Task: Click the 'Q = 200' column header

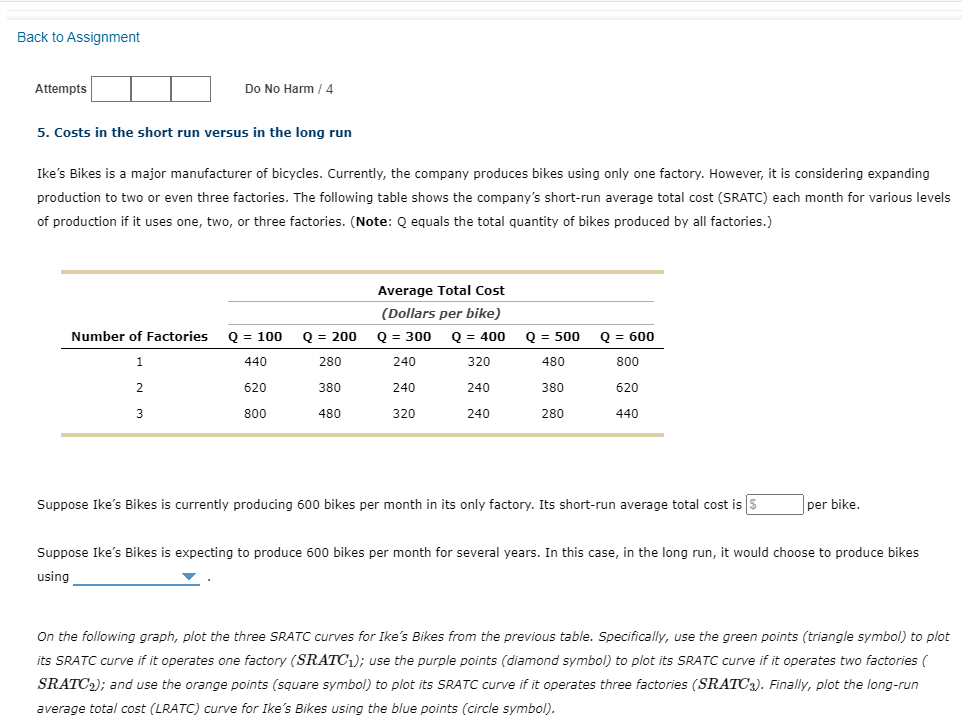Action: (x=329, y=336)
